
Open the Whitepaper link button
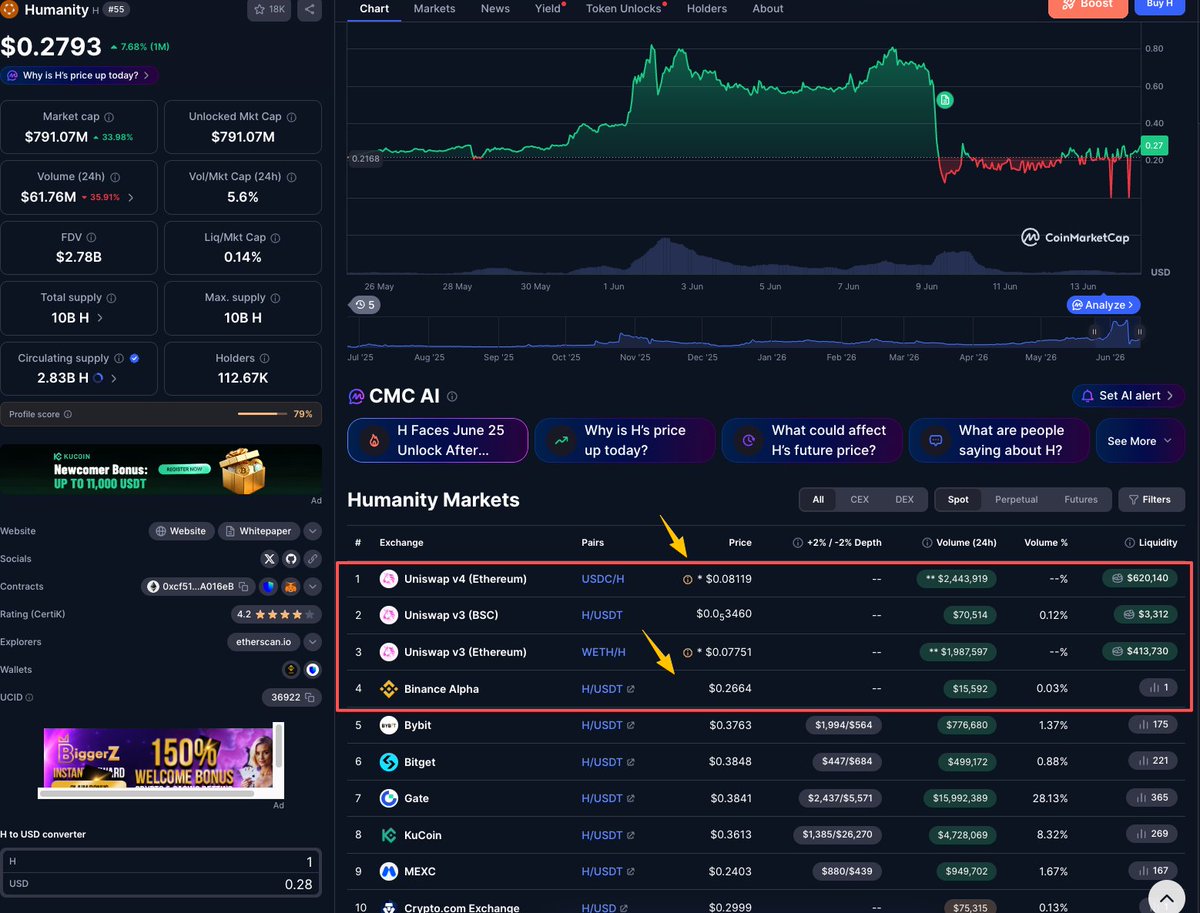pos(259,531)
